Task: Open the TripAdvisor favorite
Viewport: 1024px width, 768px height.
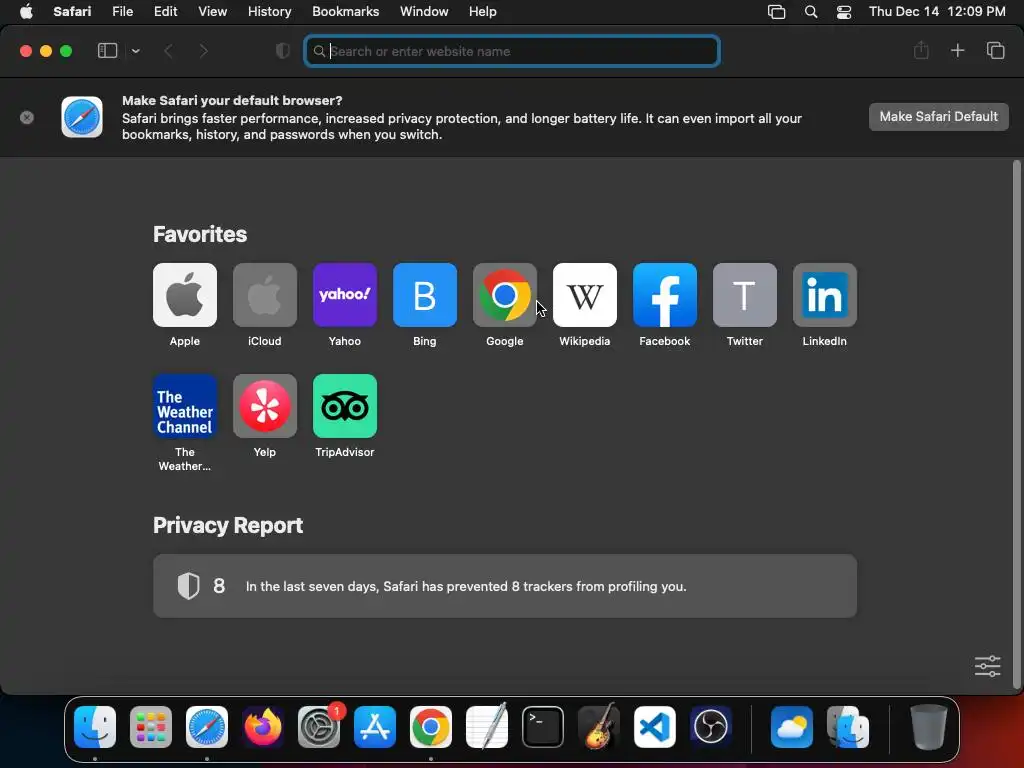Action: pos(345,406)
